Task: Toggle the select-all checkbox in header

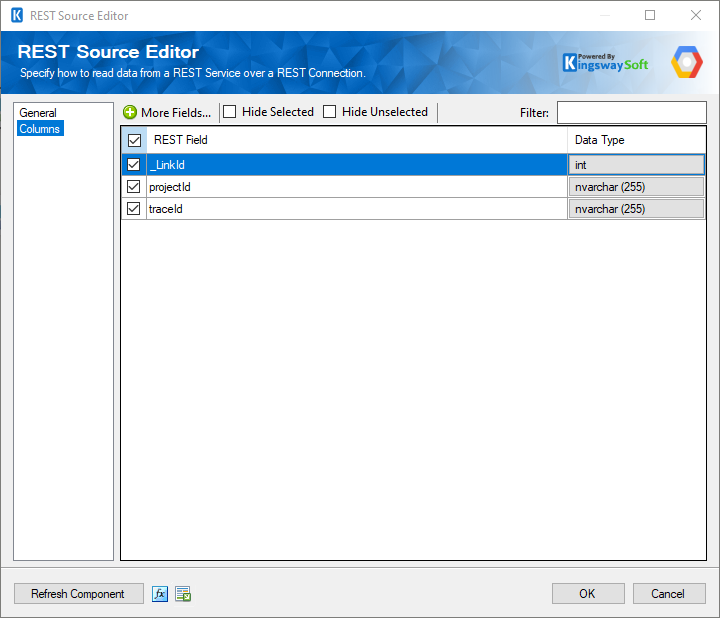Action: 134,140
